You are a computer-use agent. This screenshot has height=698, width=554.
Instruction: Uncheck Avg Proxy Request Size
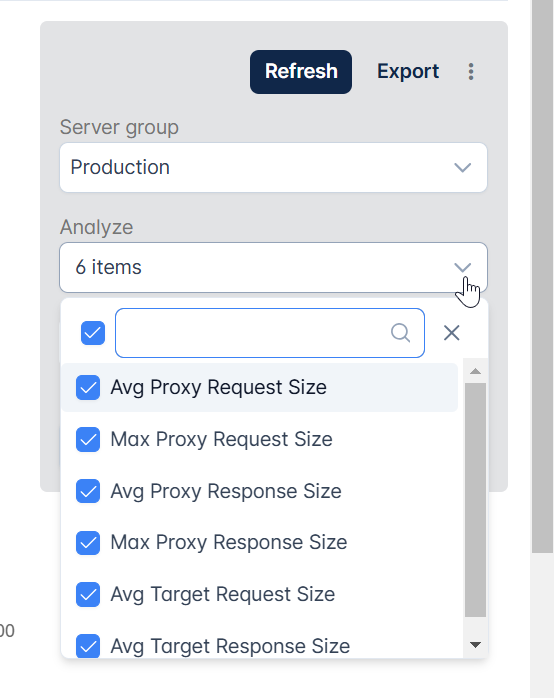click(88, 387)
